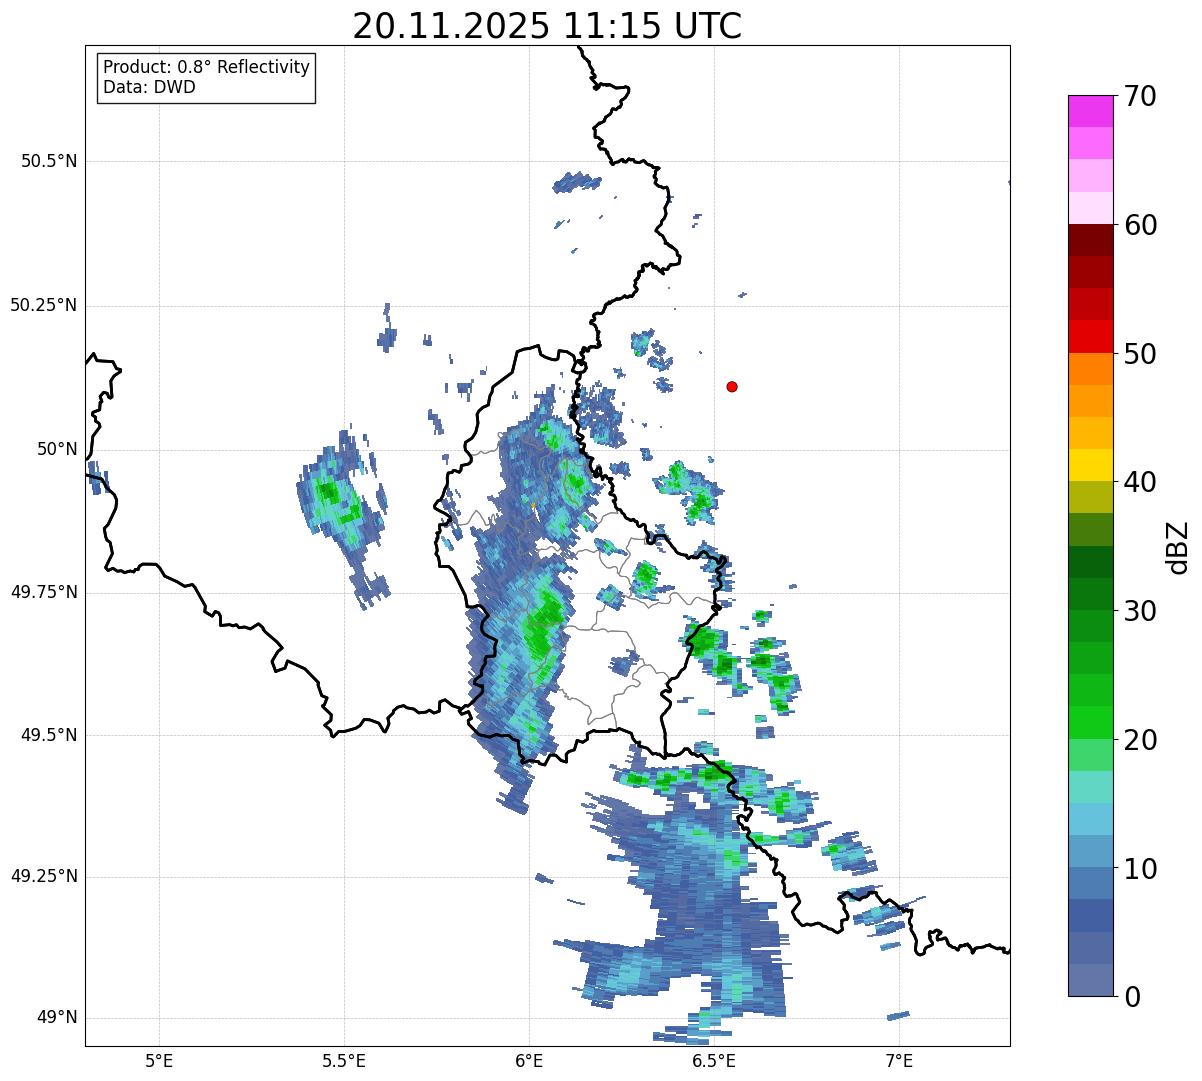Click the colorbar tick label 40
This screenshot has width=1202, height=1081.
click(x=1140, y=482)
